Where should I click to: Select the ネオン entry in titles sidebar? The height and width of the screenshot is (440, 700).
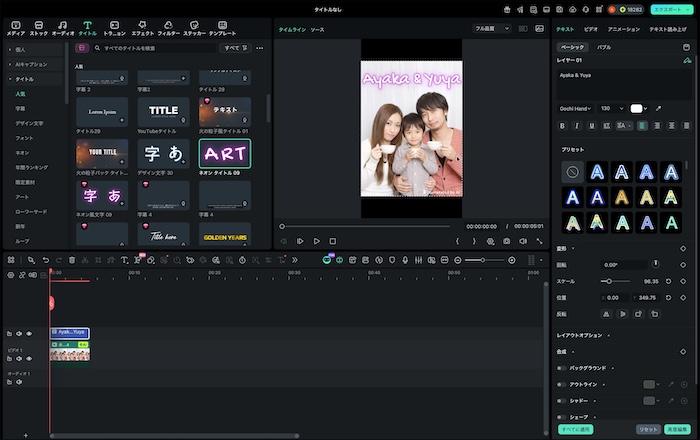pyautogui.click(x=22, y=153)
